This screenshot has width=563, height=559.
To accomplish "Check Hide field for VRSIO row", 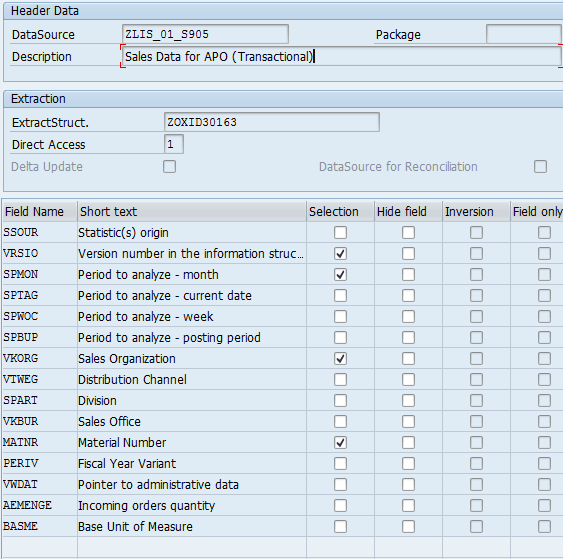I will [x=409, y=253].
